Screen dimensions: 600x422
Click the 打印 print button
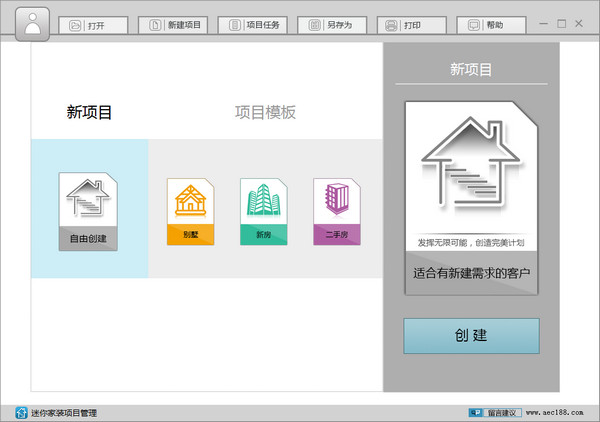point(412,25)
